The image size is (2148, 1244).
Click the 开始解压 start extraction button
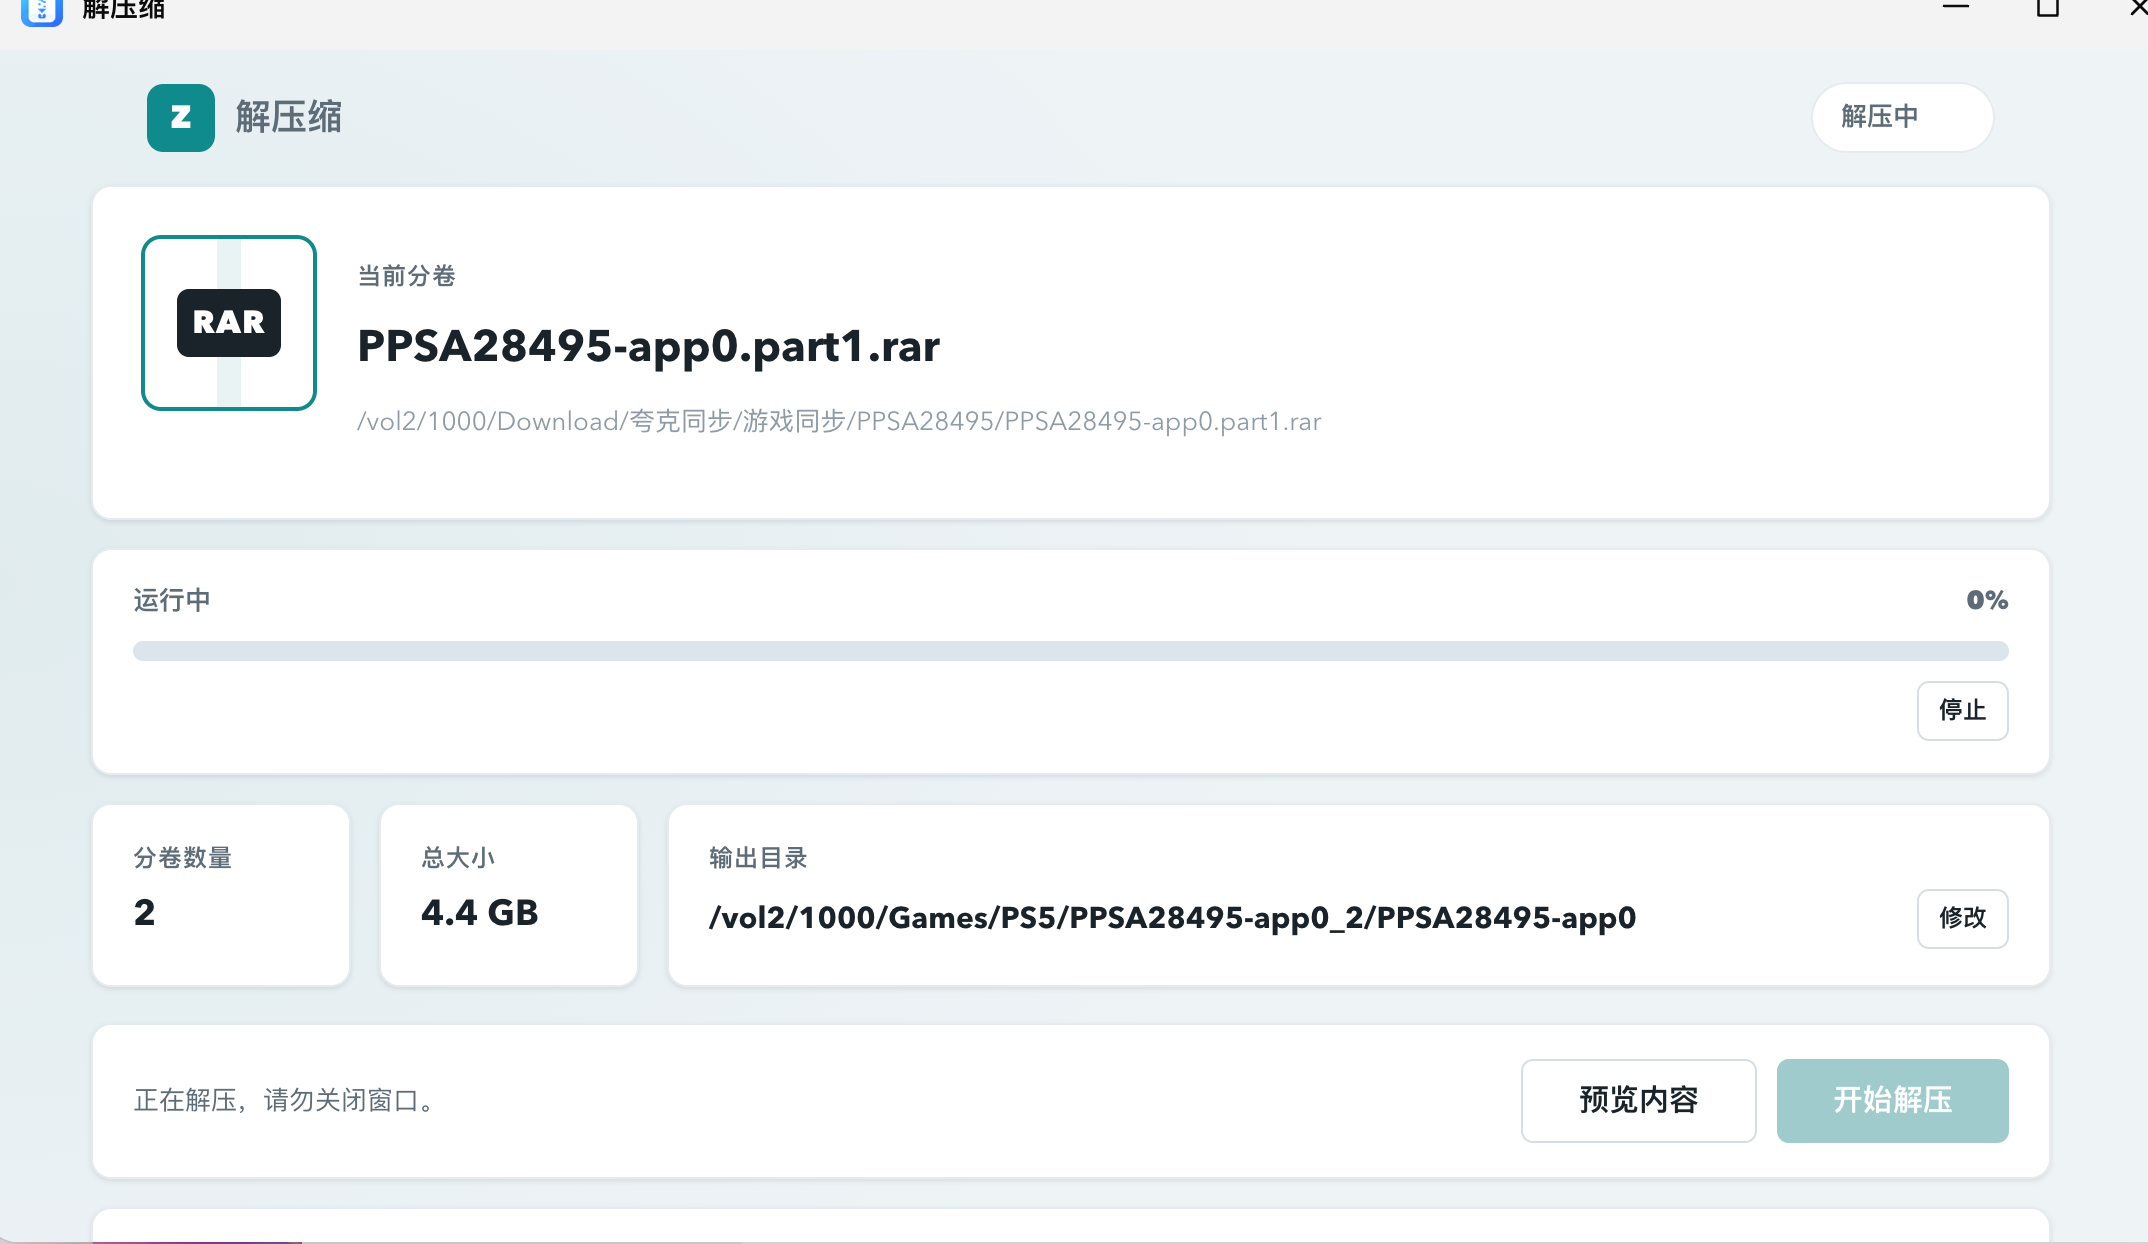coord(1892,1100)
